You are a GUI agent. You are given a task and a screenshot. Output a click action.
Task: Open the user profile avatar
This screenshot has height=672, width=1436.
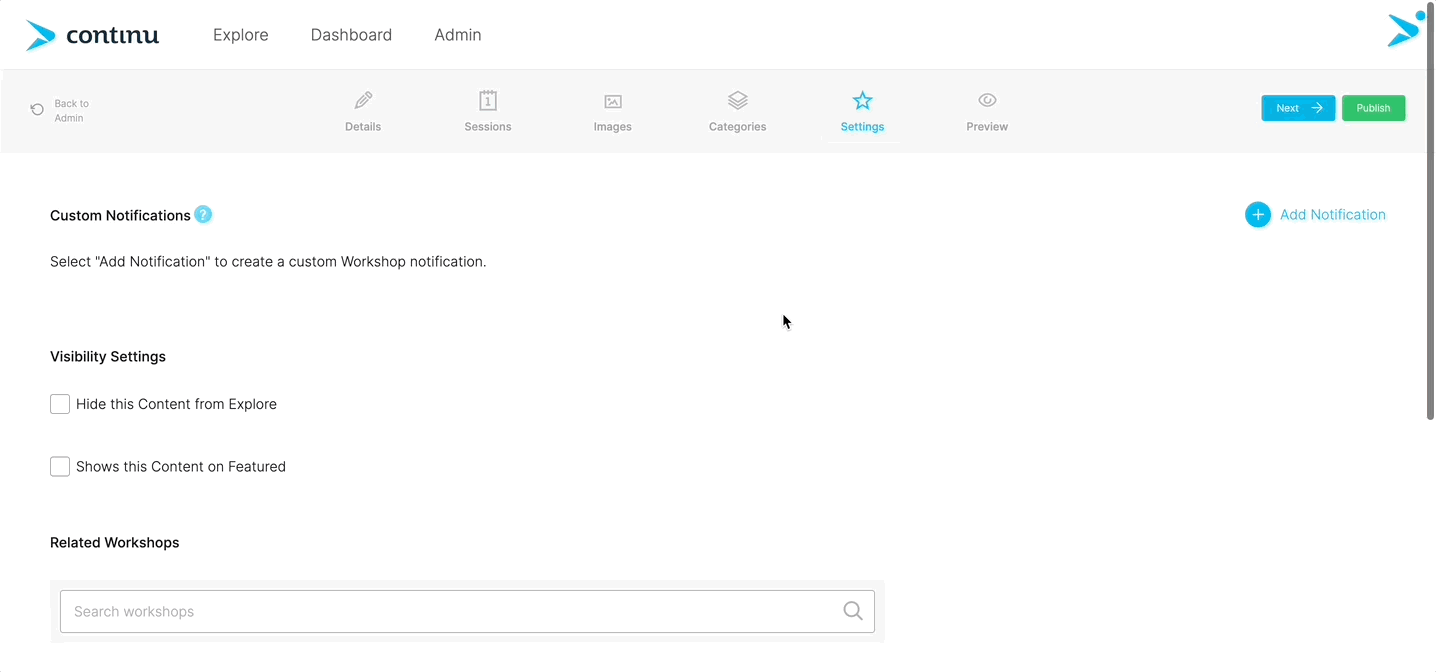click(1405, 29)
